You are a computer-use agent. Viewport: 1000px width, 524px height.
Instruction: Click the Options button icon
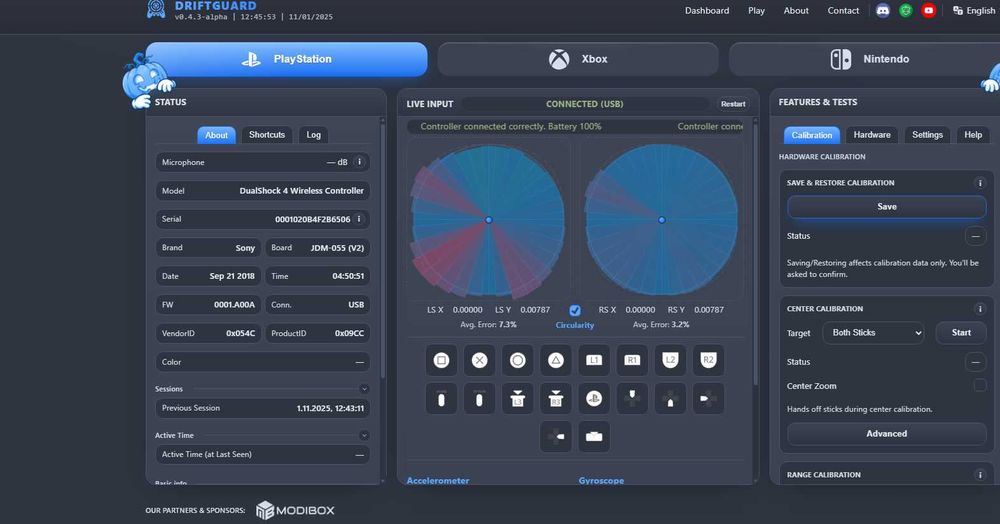click(480, 399)
